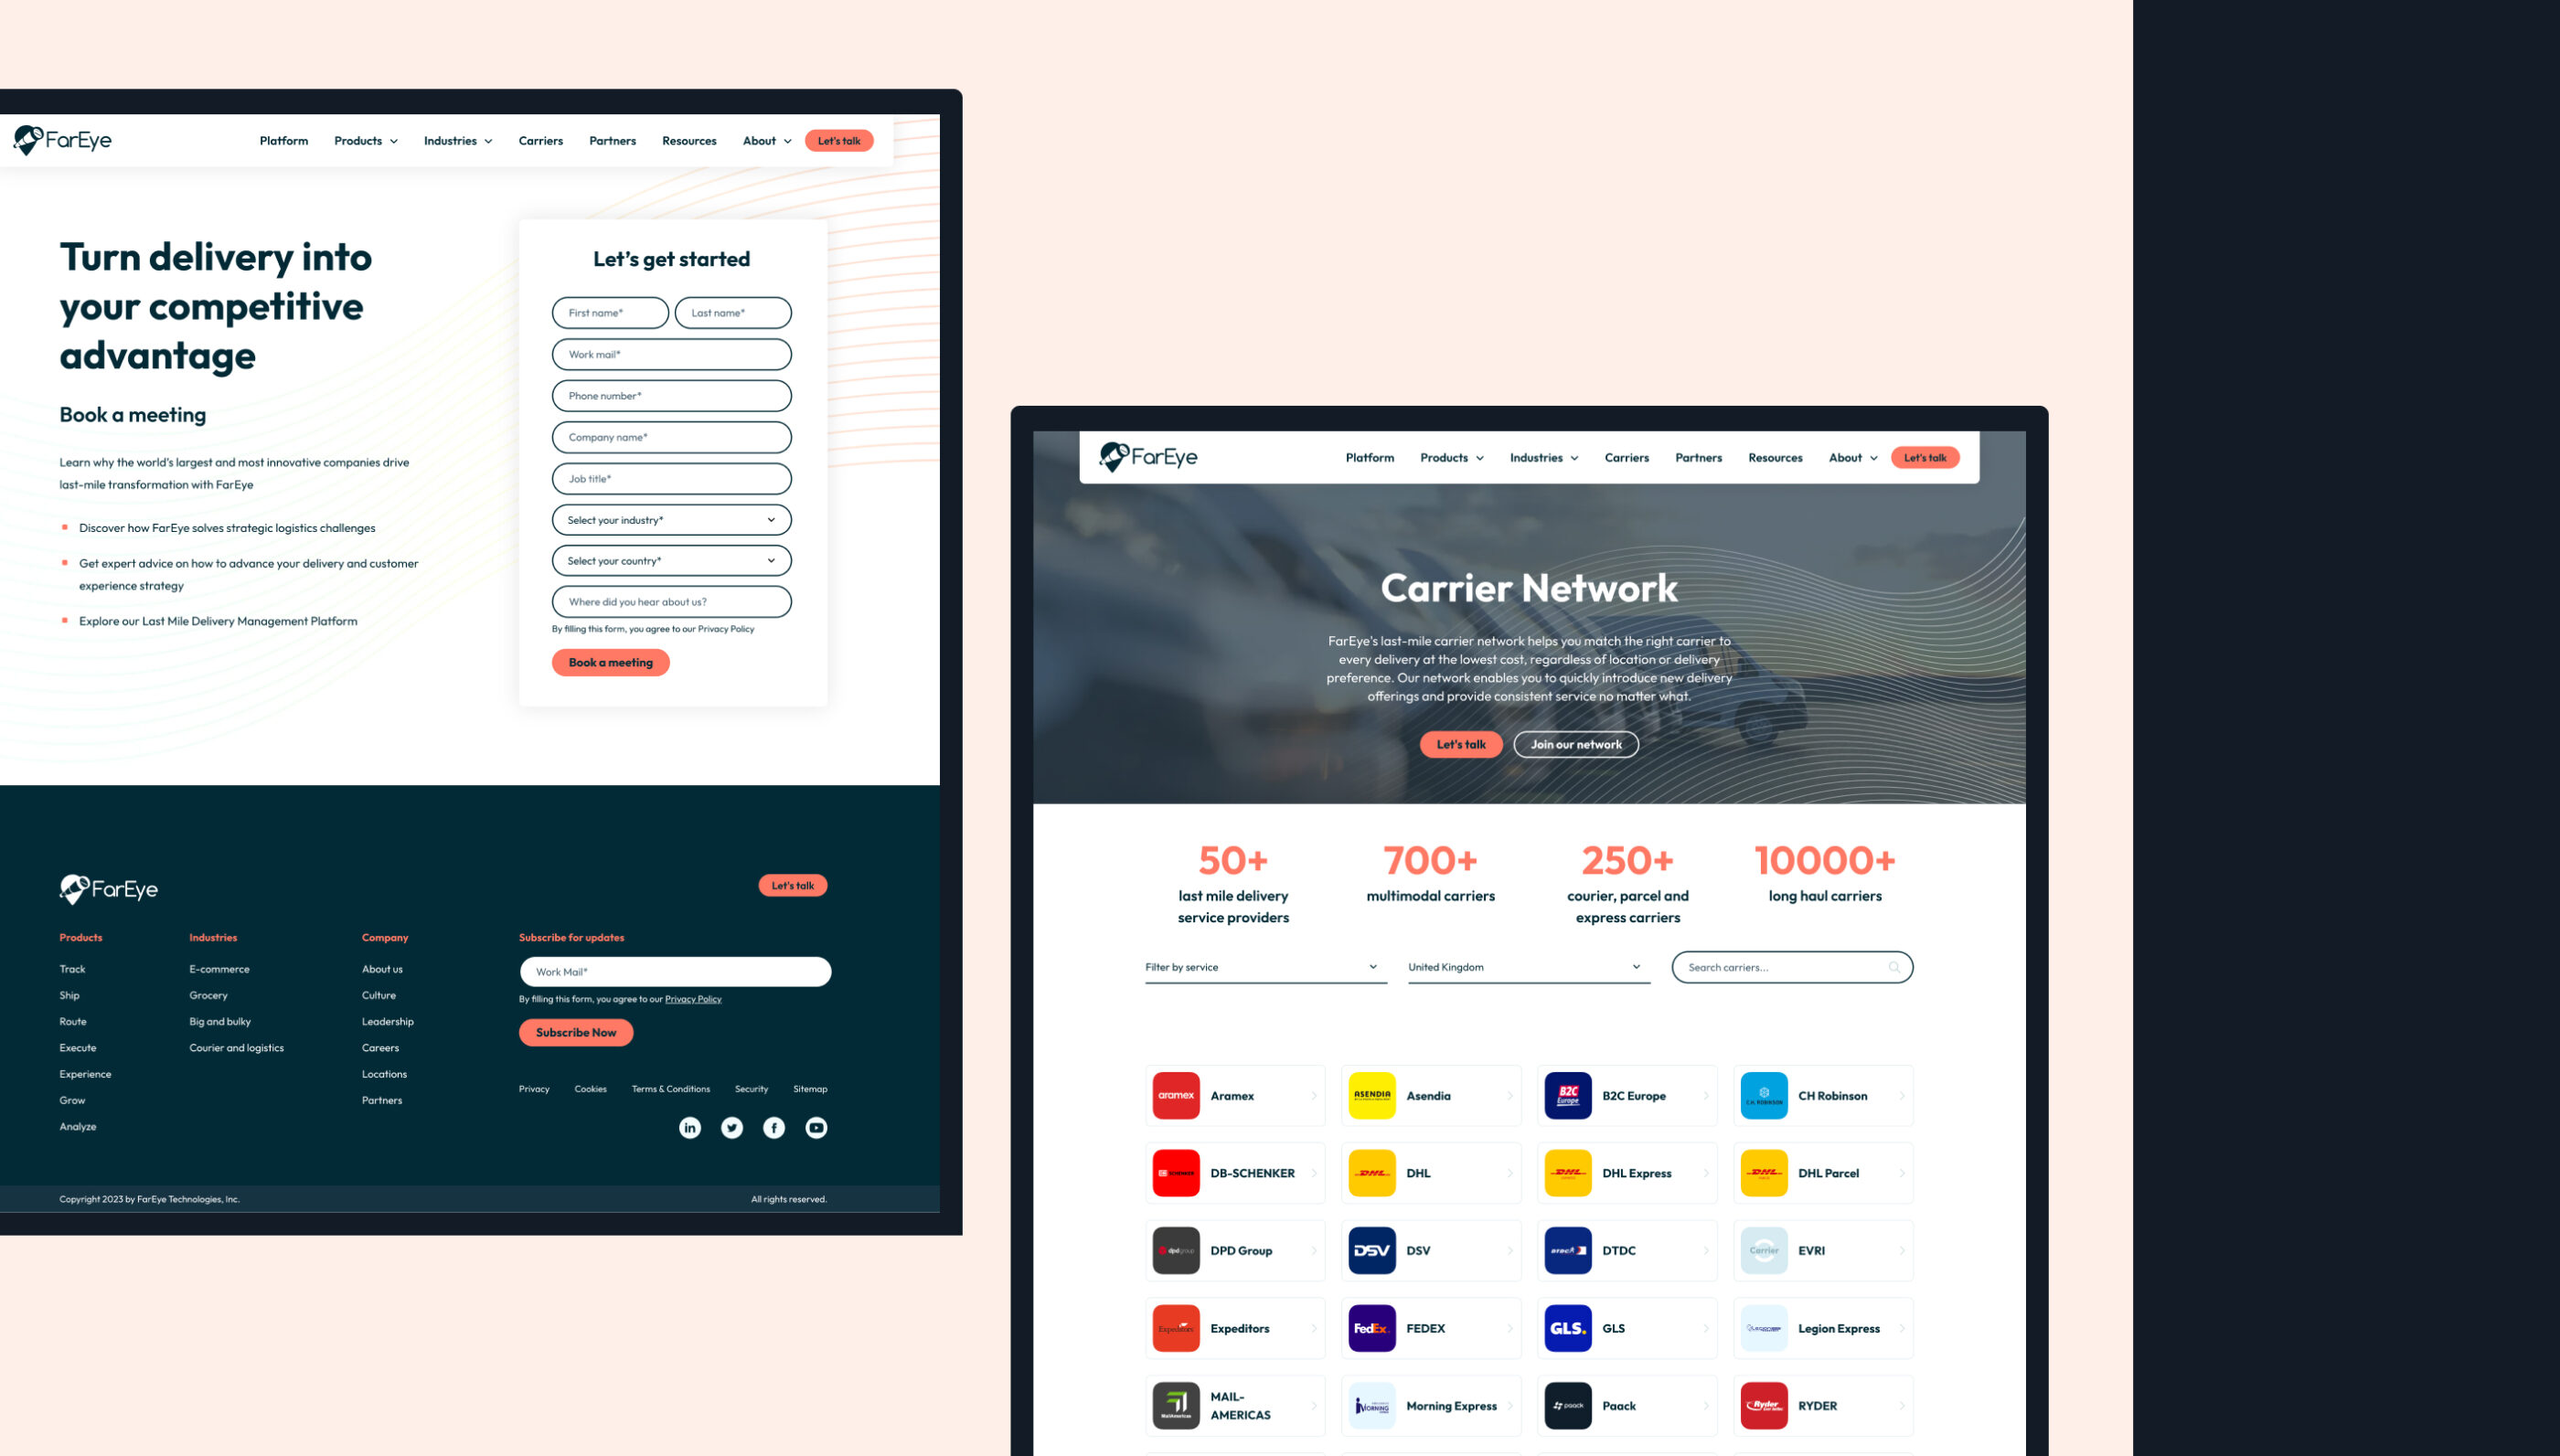The width and height of the screenshot is (2560, 1456).
Task: Select the United Kingdom country filter
Action: tap(1522, 965)
